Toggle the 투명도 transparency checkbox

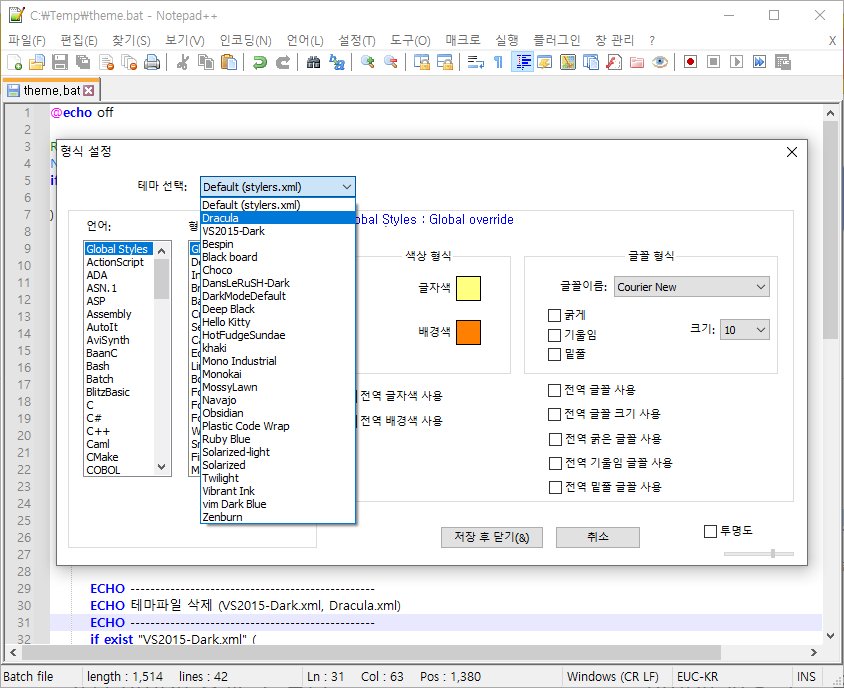(x=711, y=531)
